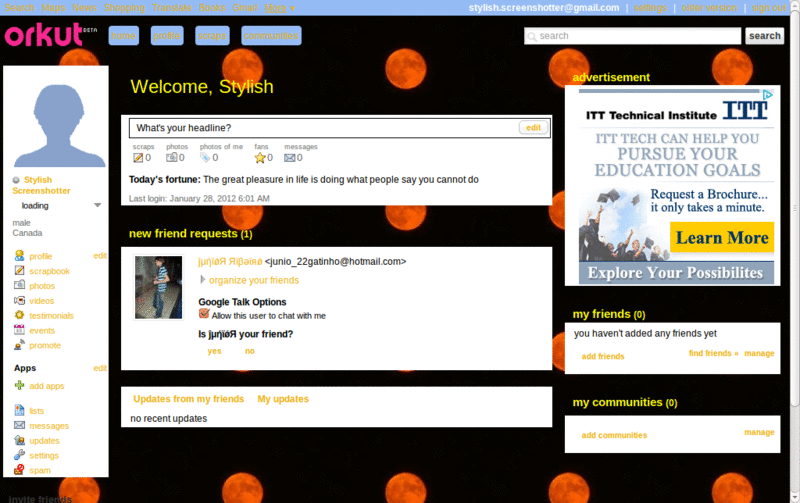Click the events calendar icon
This screenshot has width=800, height=503.
coord(19,330)
